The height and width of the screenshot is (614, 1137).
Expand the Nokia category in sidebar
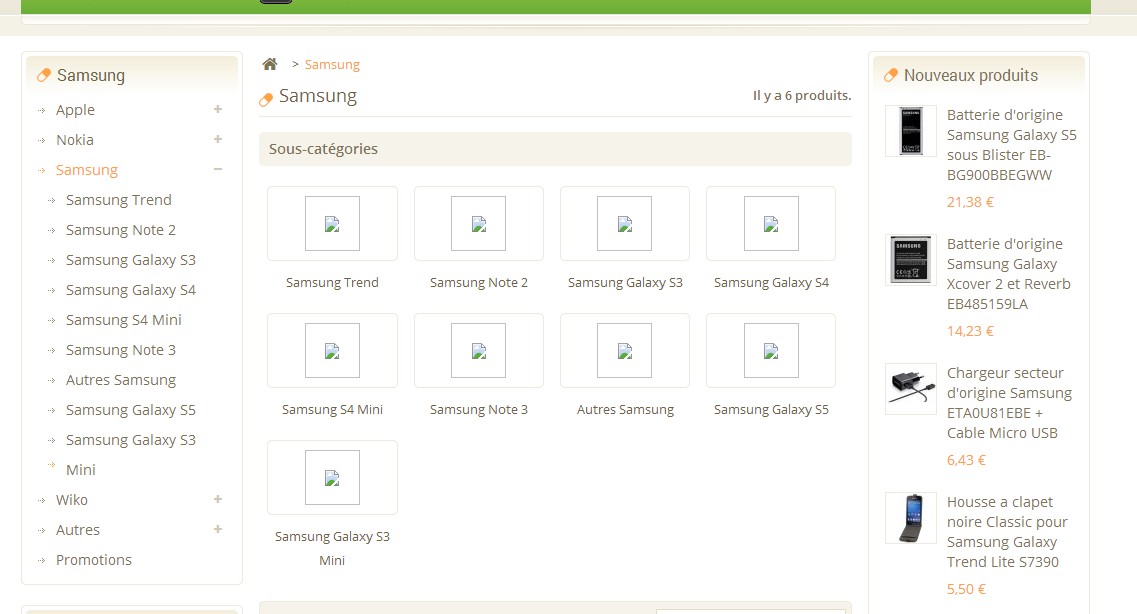(218, 139)
